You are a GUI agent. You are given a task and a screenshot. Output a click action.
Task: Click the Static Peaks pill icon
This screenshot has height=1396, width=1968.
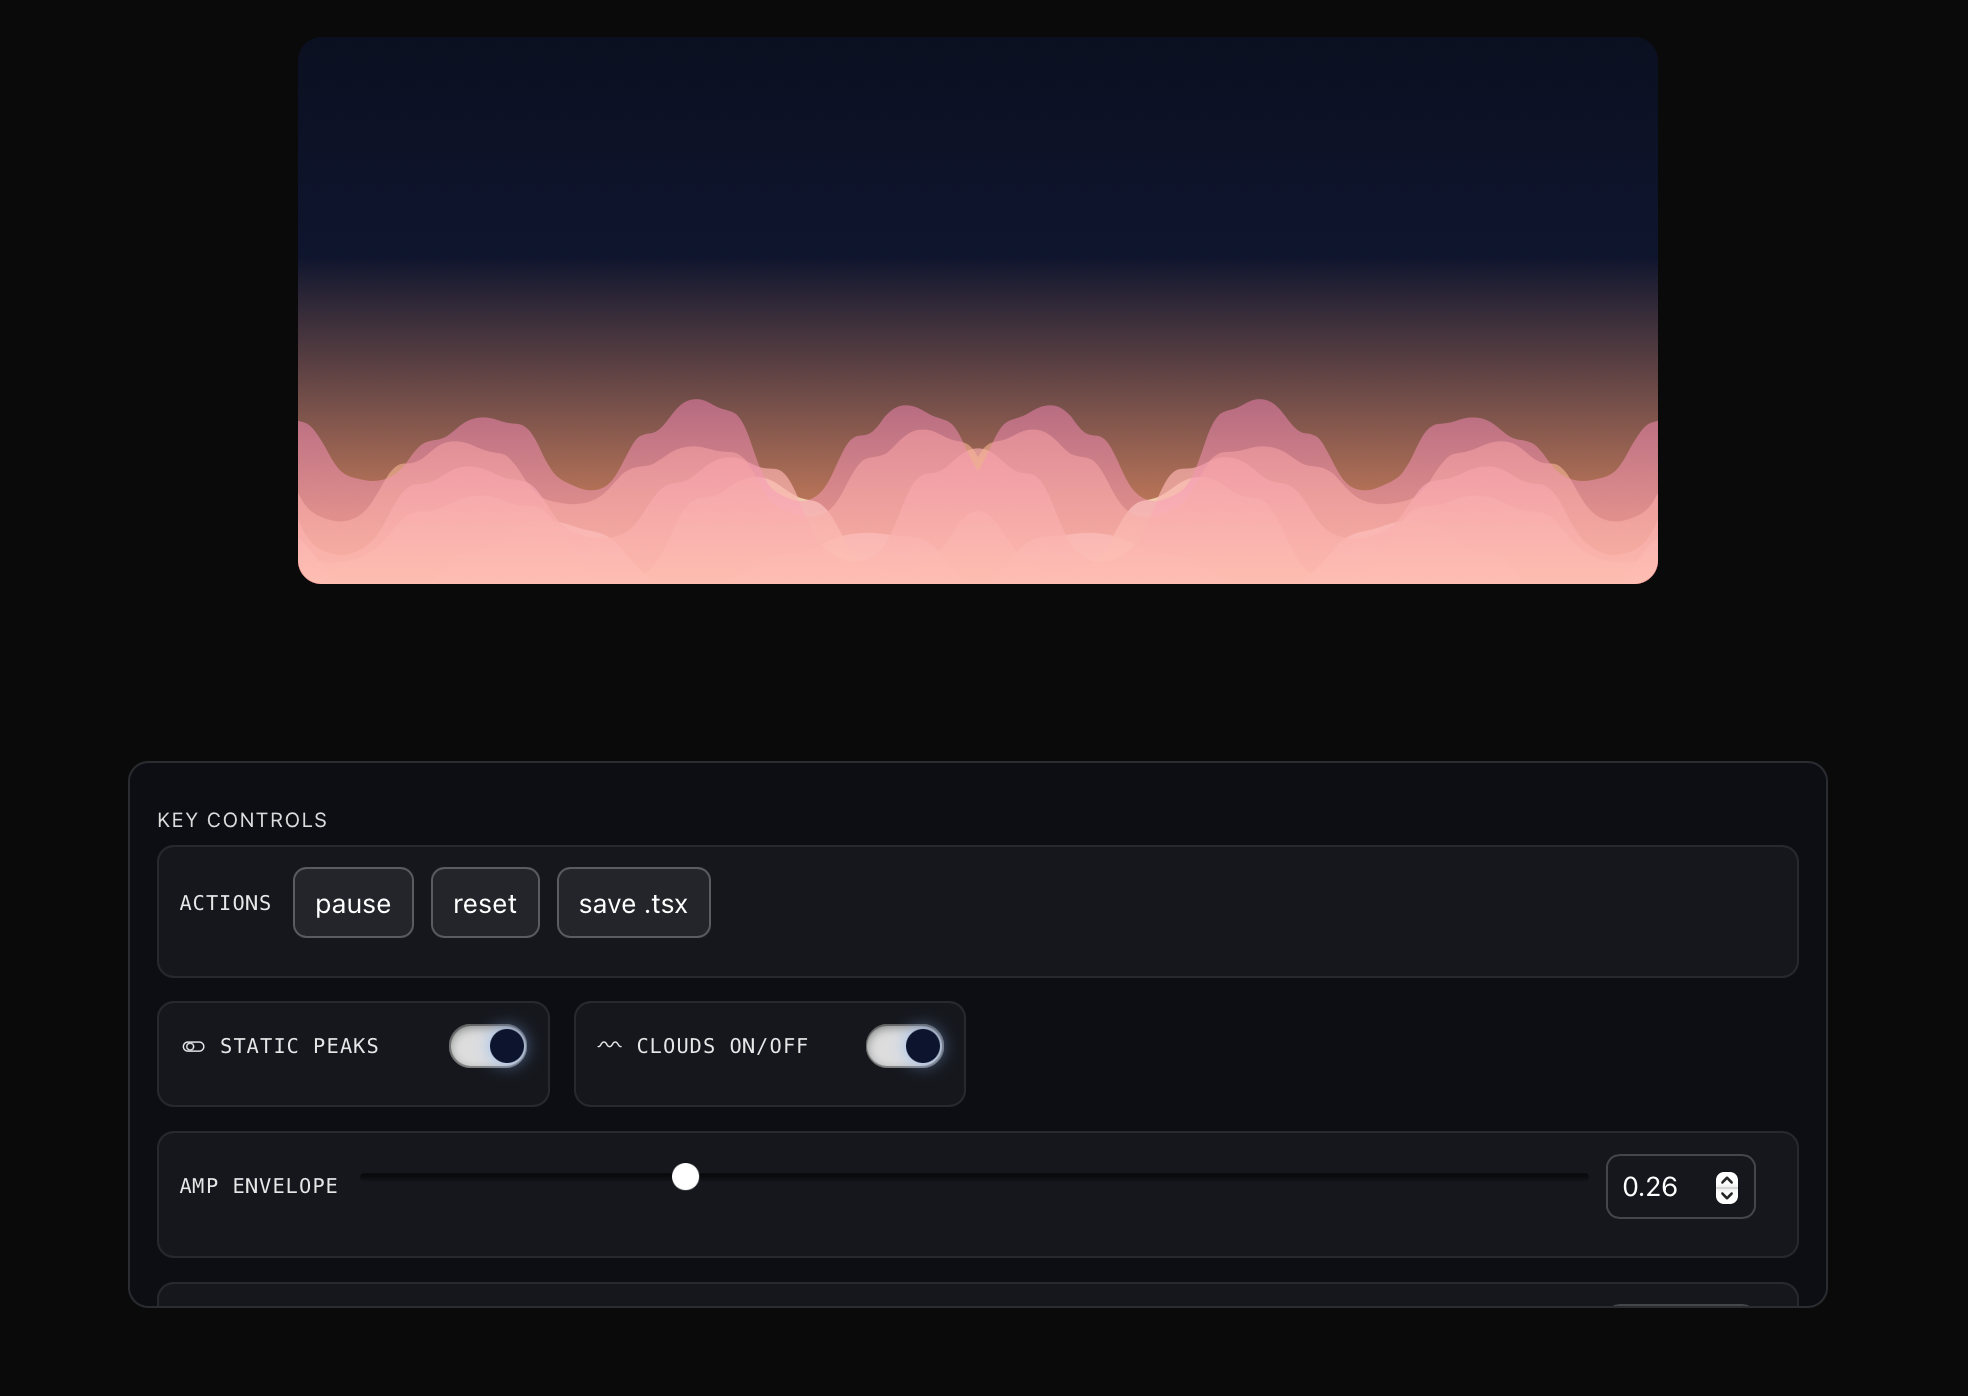pos(193,1046)
